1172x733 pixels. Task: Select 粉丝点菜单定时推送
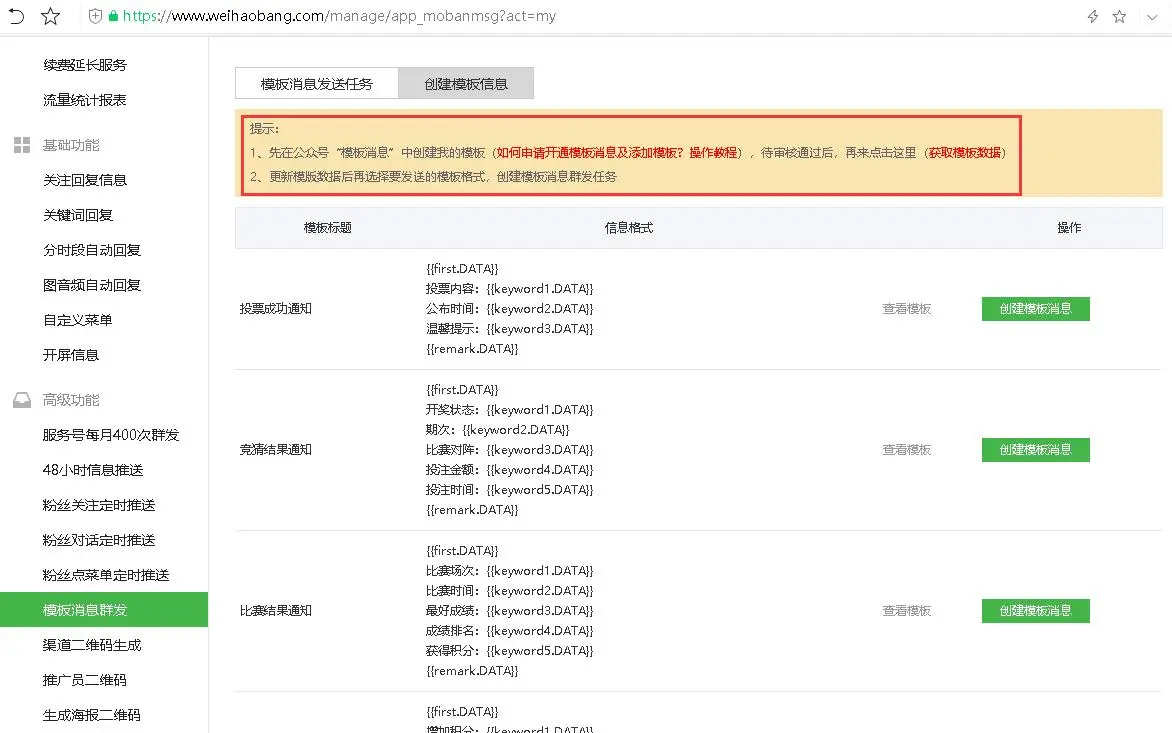(105, 575)
